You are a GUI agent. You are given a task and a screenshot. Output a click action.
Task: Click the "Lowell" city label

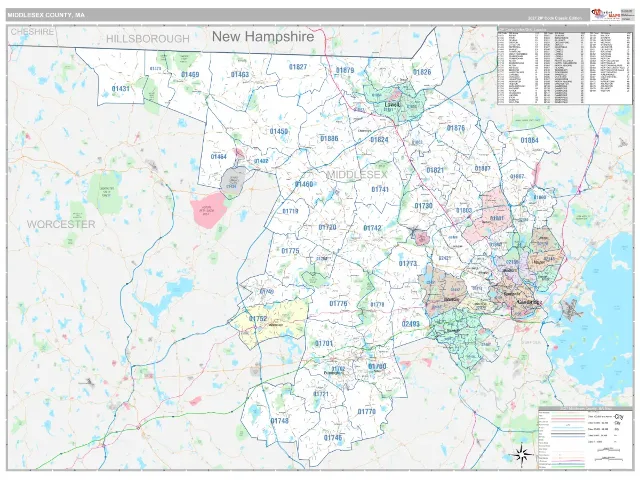point(393,104)
